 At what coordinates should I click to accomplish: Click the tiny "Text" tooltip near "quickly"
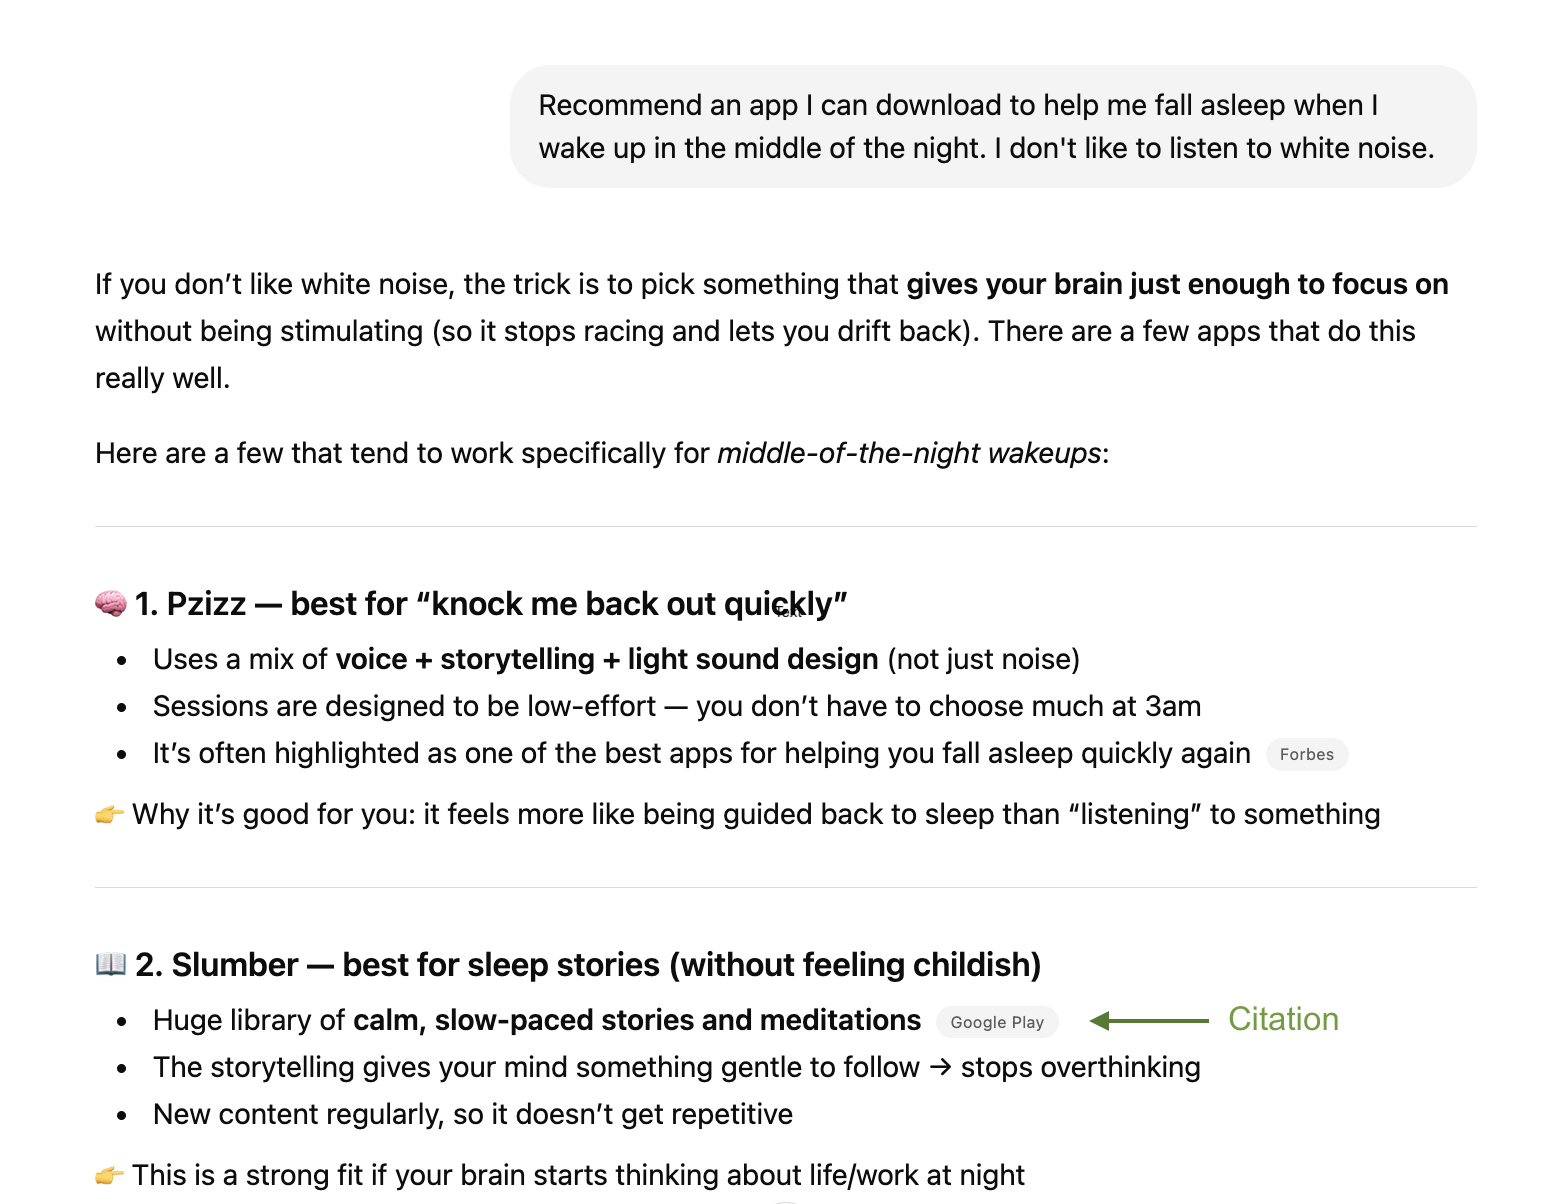[788, 613]
